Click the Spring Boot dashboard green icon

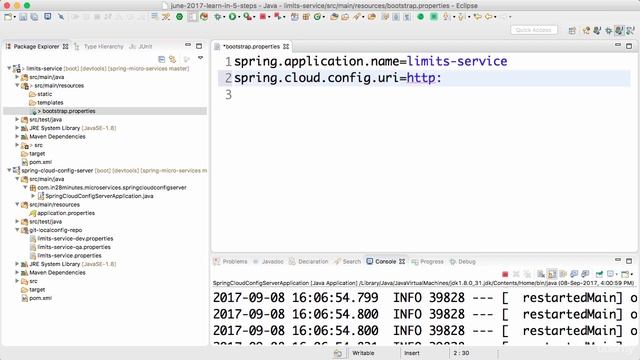click(180, 17)
